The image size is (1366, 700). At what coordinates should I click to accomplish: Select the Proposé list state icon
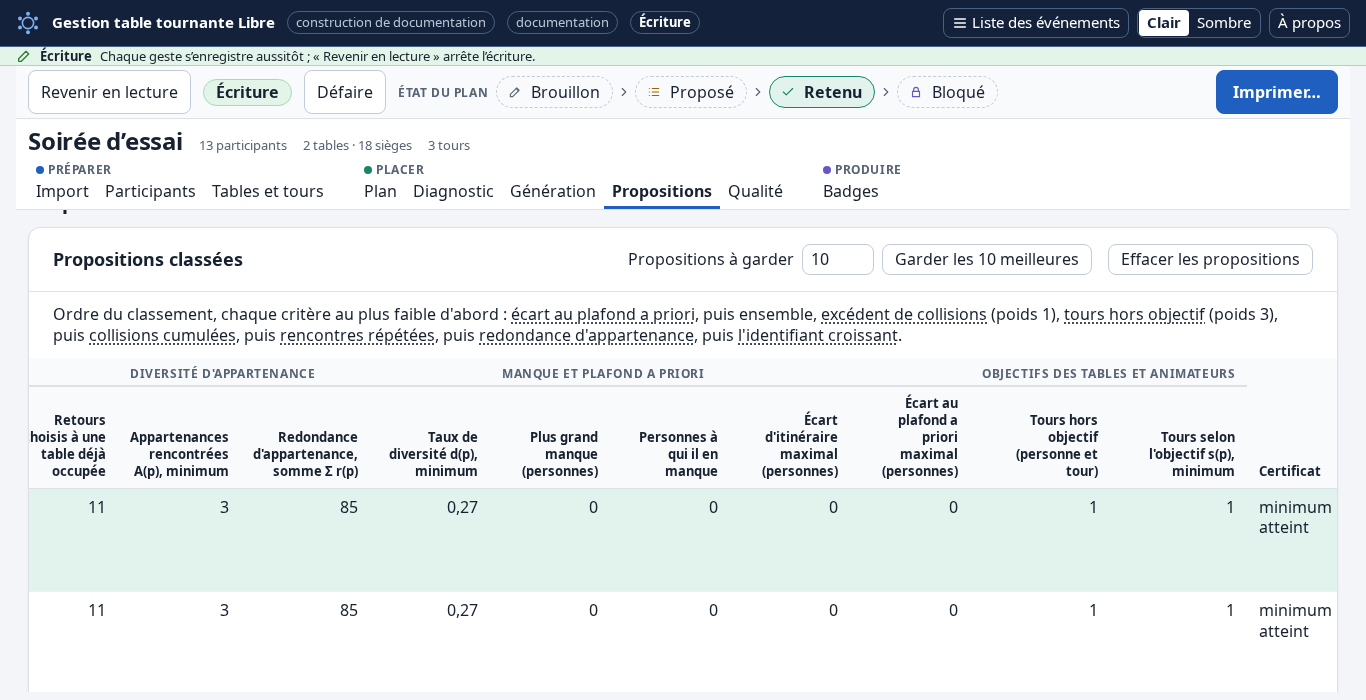654,92
